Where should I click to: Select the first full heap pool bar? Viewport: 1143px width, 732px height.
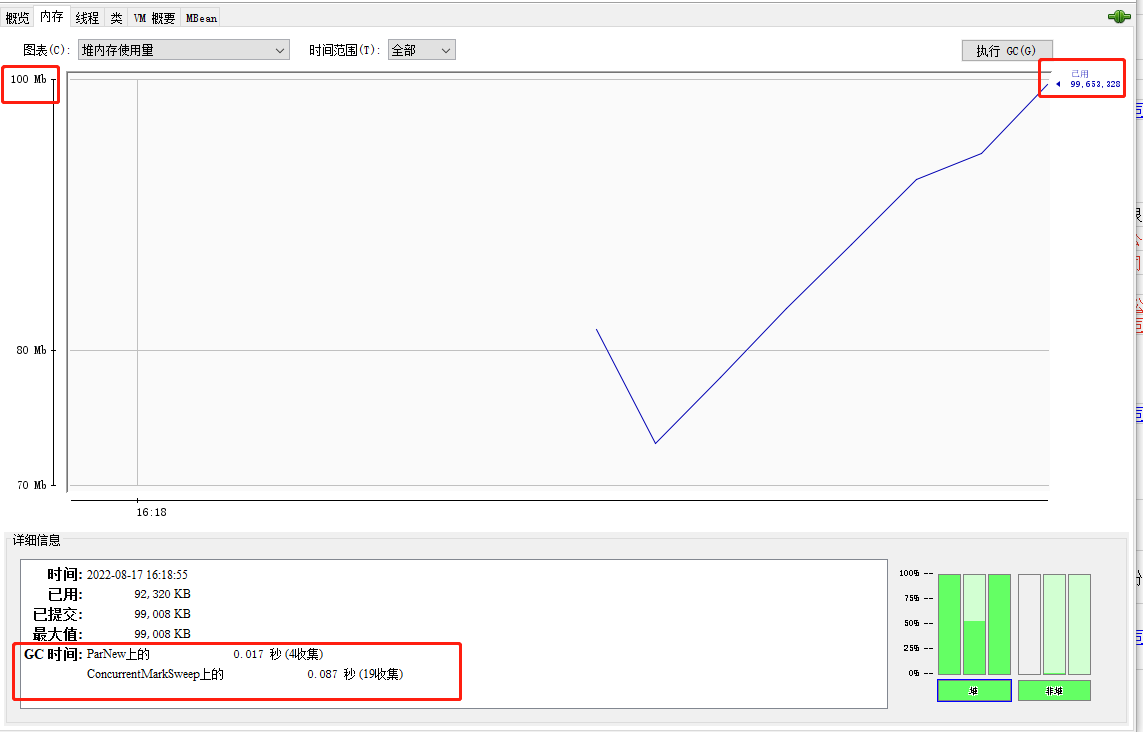pyautogui.click(x=949, y=624)
